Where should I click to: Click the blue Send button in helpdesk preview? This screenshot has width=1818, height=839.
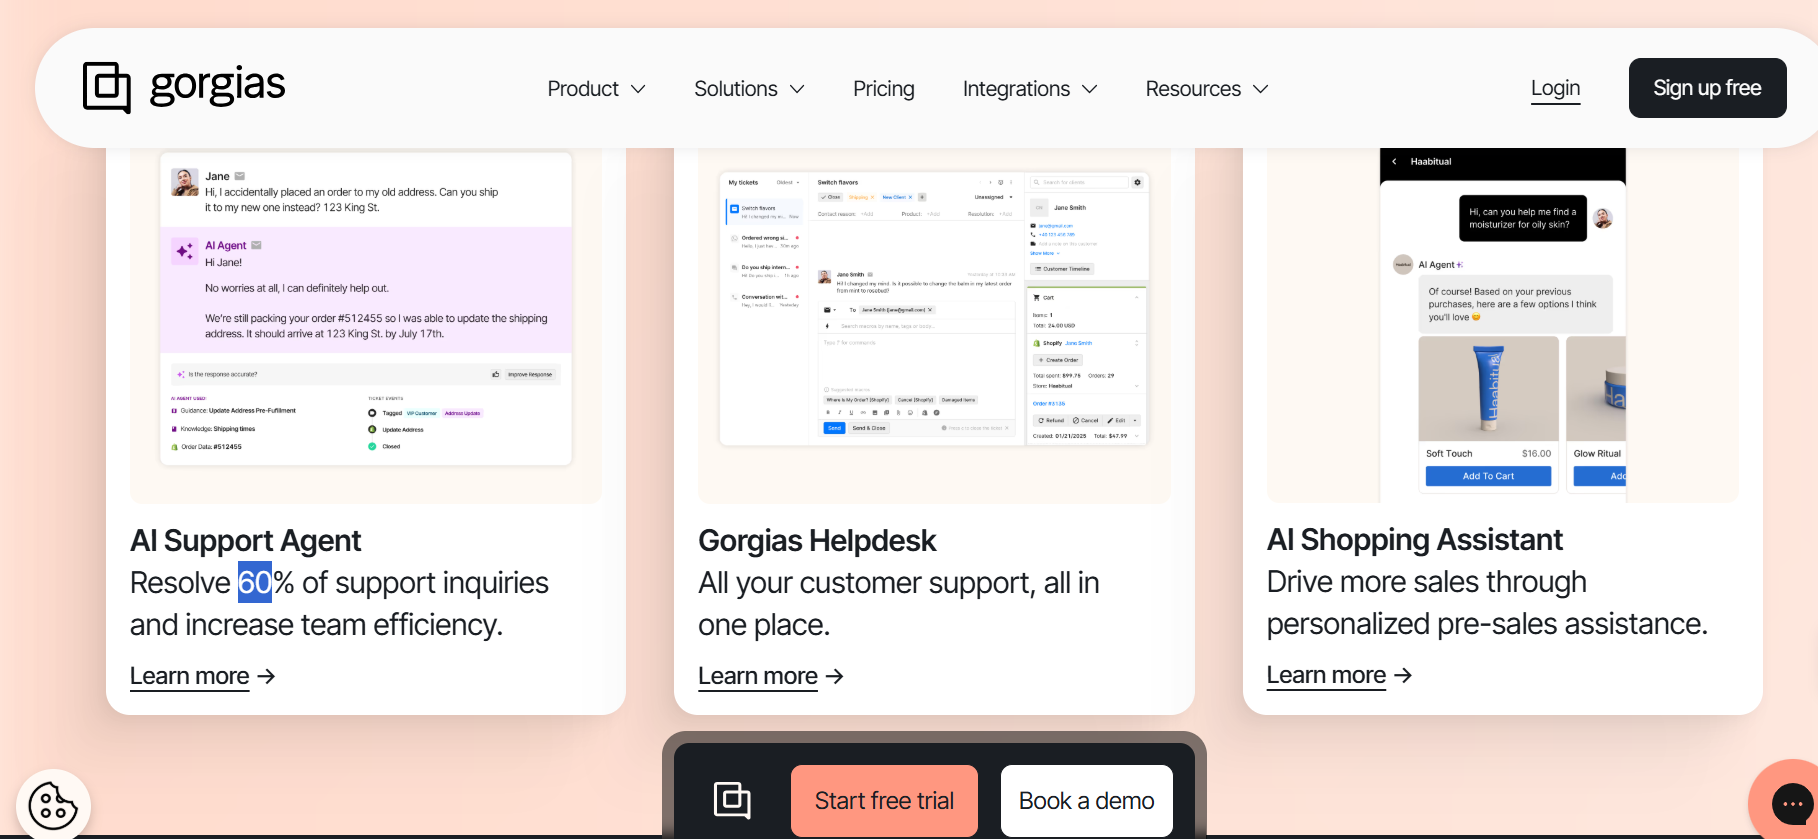tap(834, 428)
